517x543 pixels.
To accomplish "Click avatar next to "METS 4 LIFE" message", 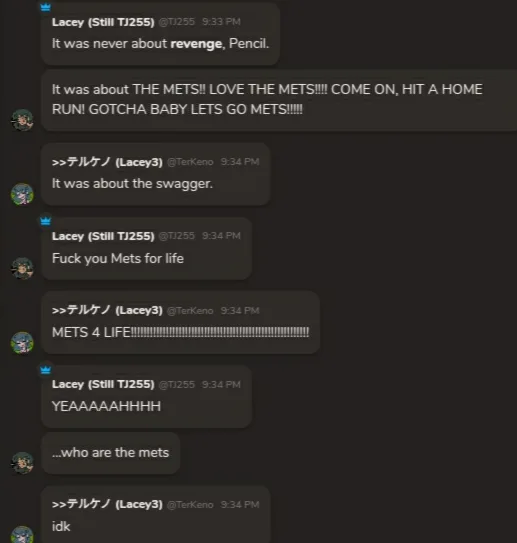I will pyautogui.click(x=23, y=342).
